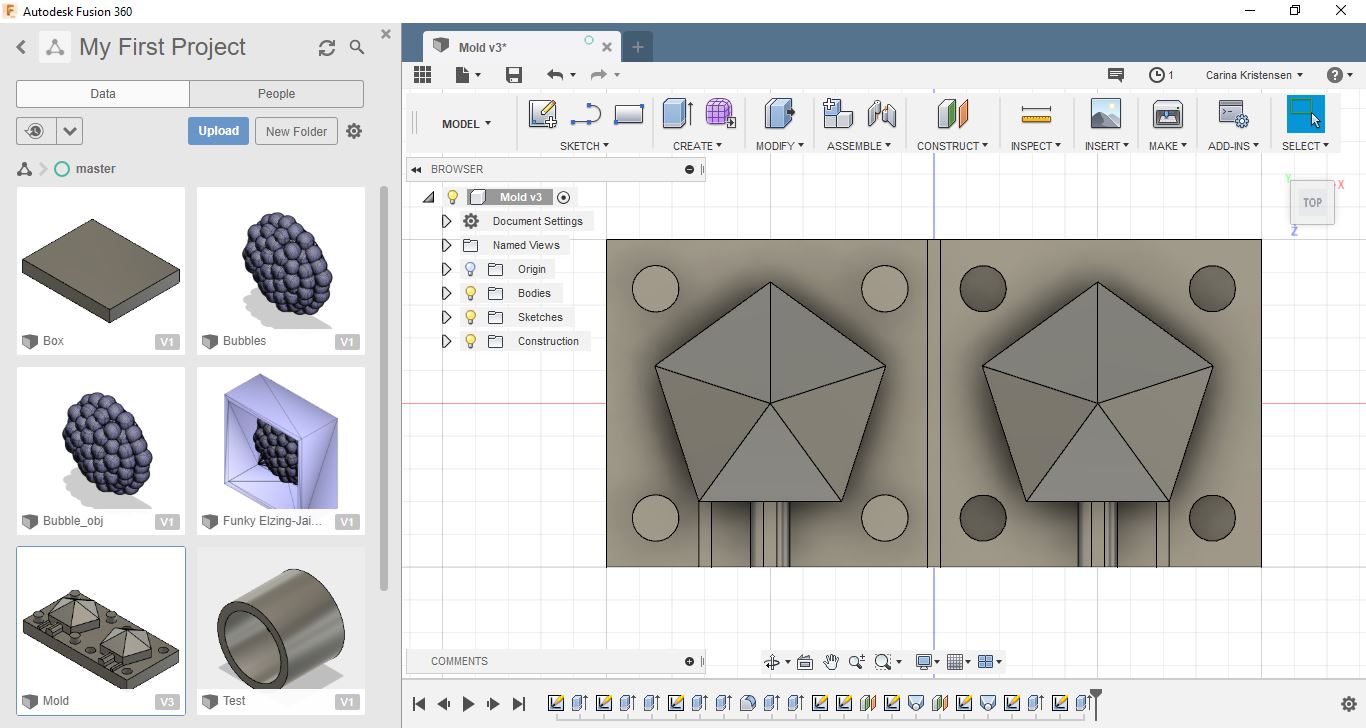Screen dimensions: 1366x728
Task: Select the Extrude tool in Create
Action: tap(677, 114)
